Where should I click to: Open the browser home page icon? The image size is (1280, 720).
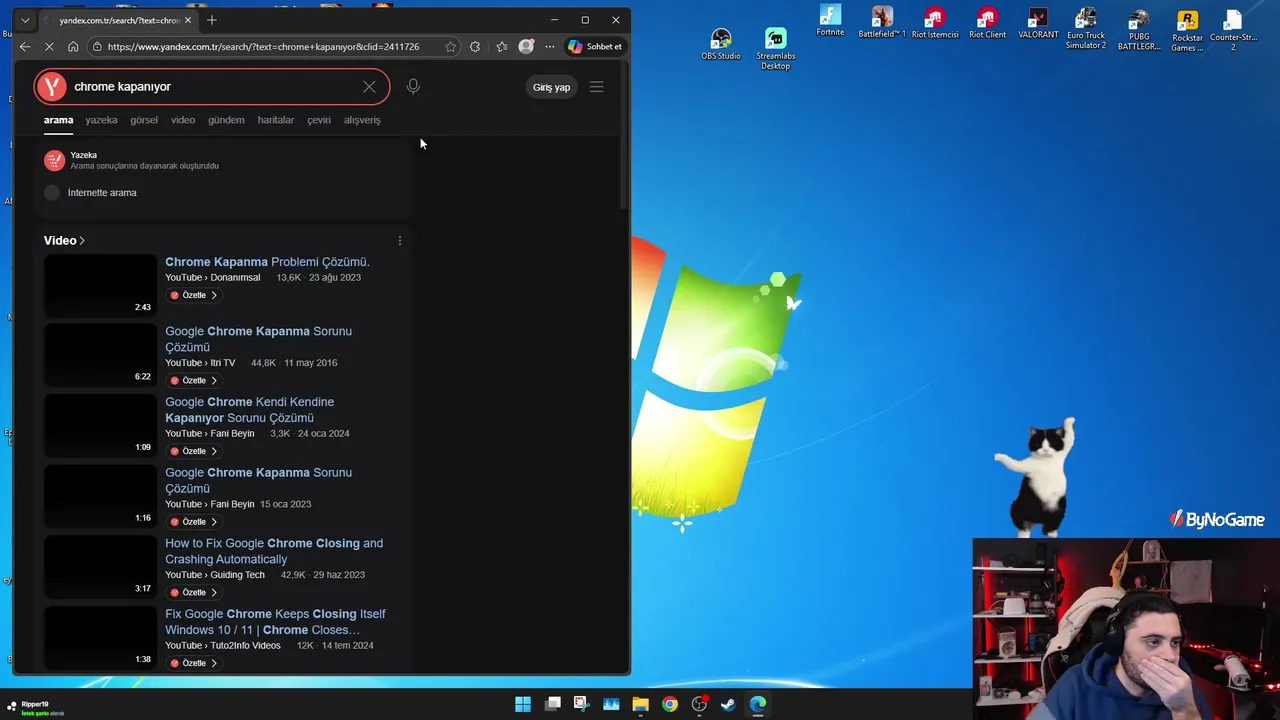coord(73,46)
